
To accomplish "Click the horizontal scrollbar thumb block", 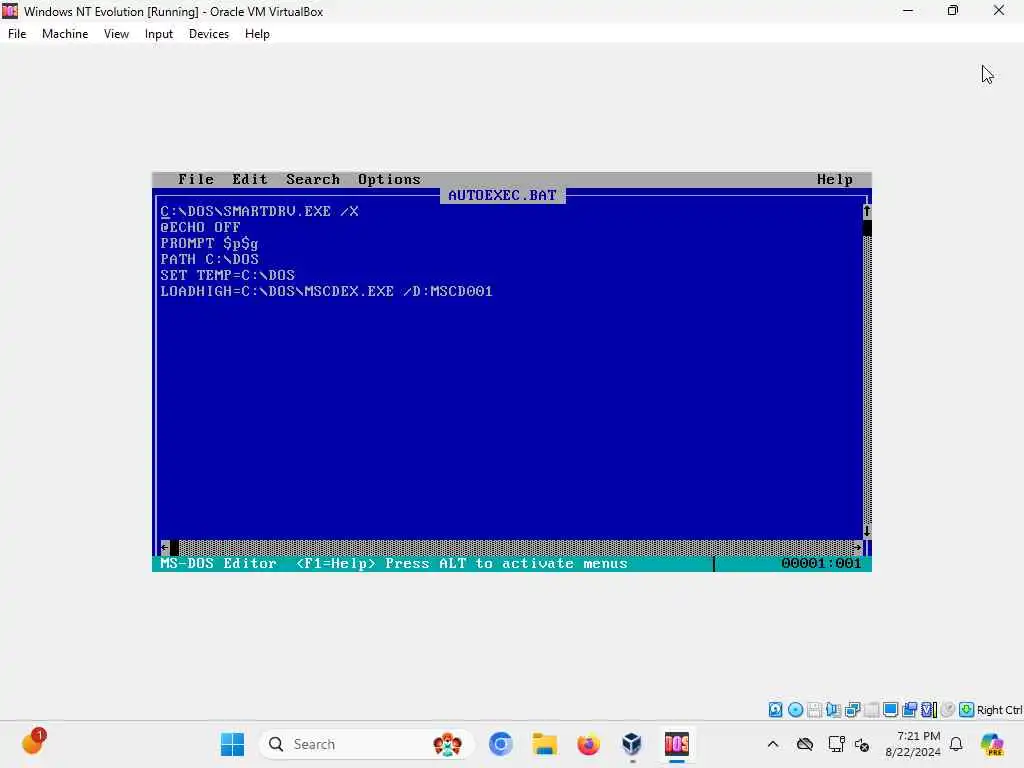I will click(x=174, y=547).
